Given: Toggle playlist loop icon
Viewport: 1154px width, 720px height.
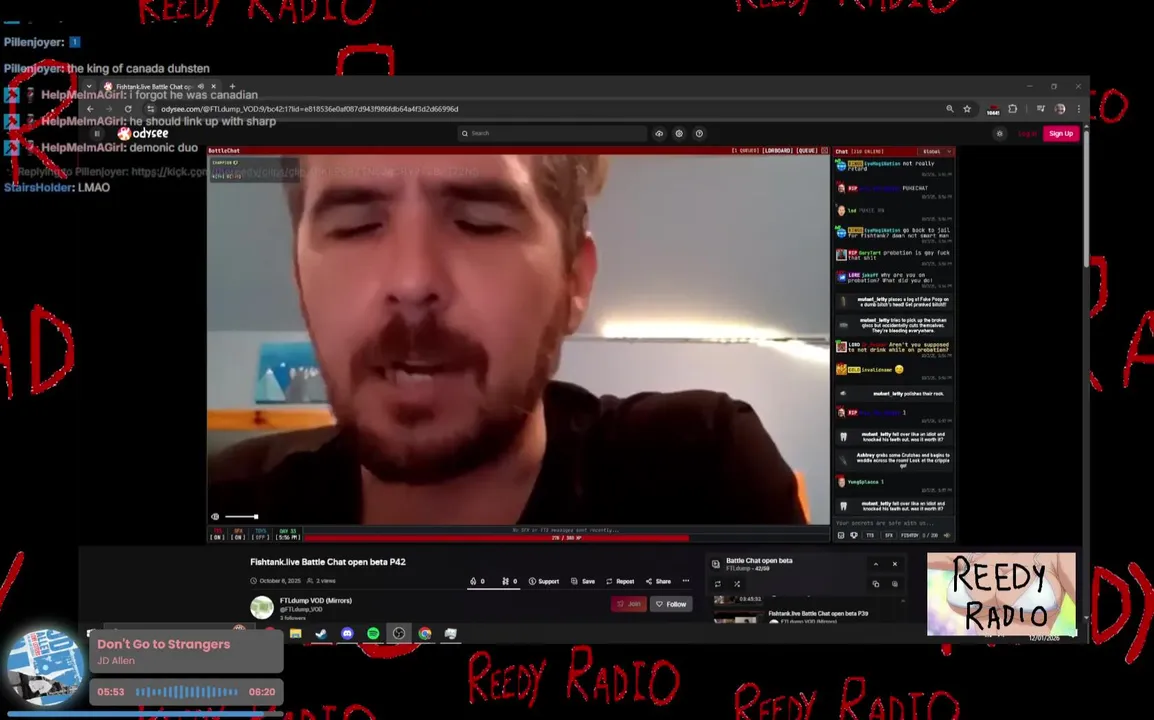Looking at the screenshot, I should point(718,584).
